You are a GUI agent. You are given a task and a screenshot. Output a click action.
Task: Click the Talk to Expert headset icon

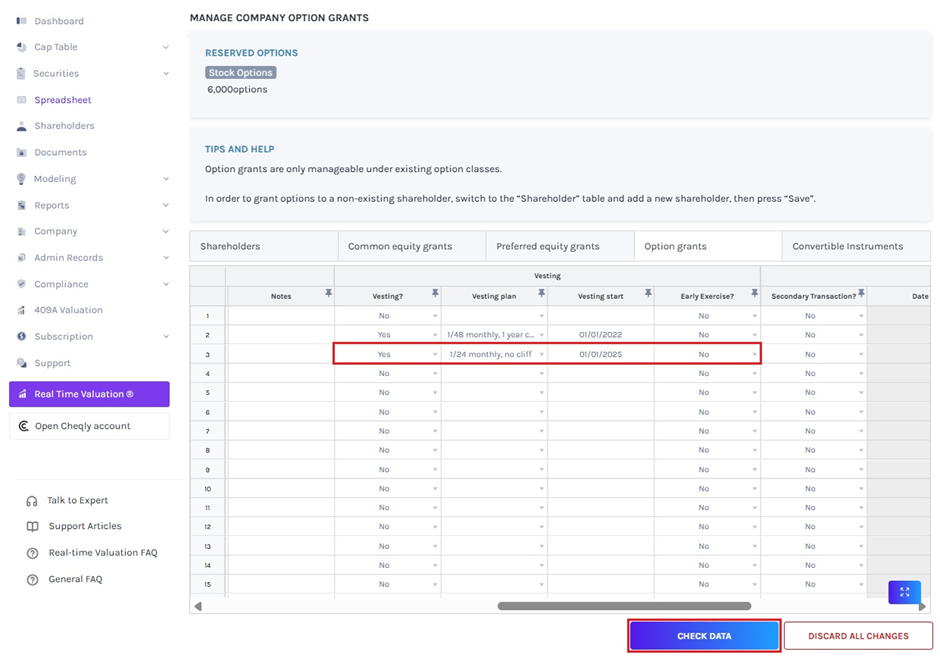32,500
